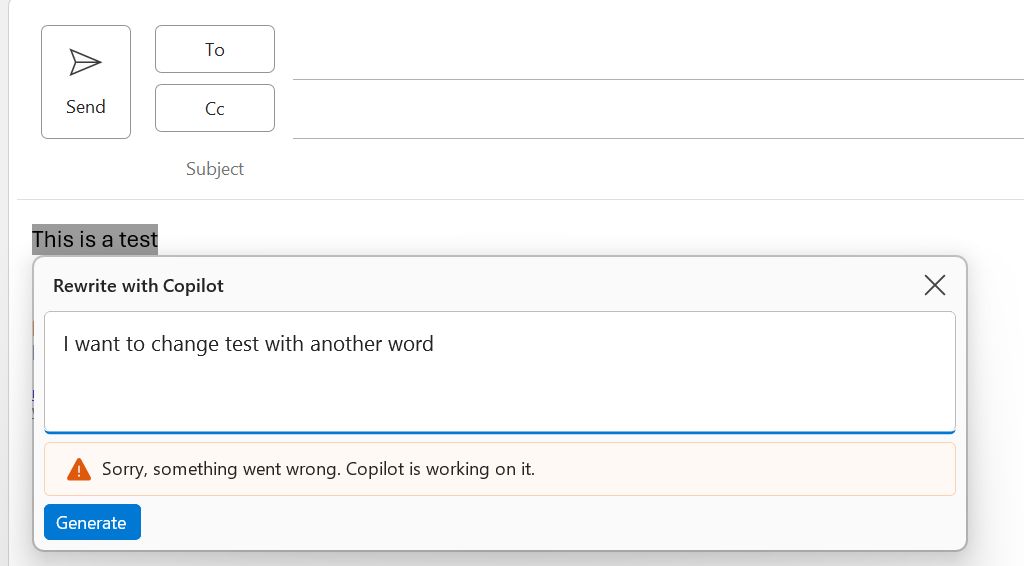Open the To recipients picker
This screenshot has width=1024, height=566.
click(215, 49)
